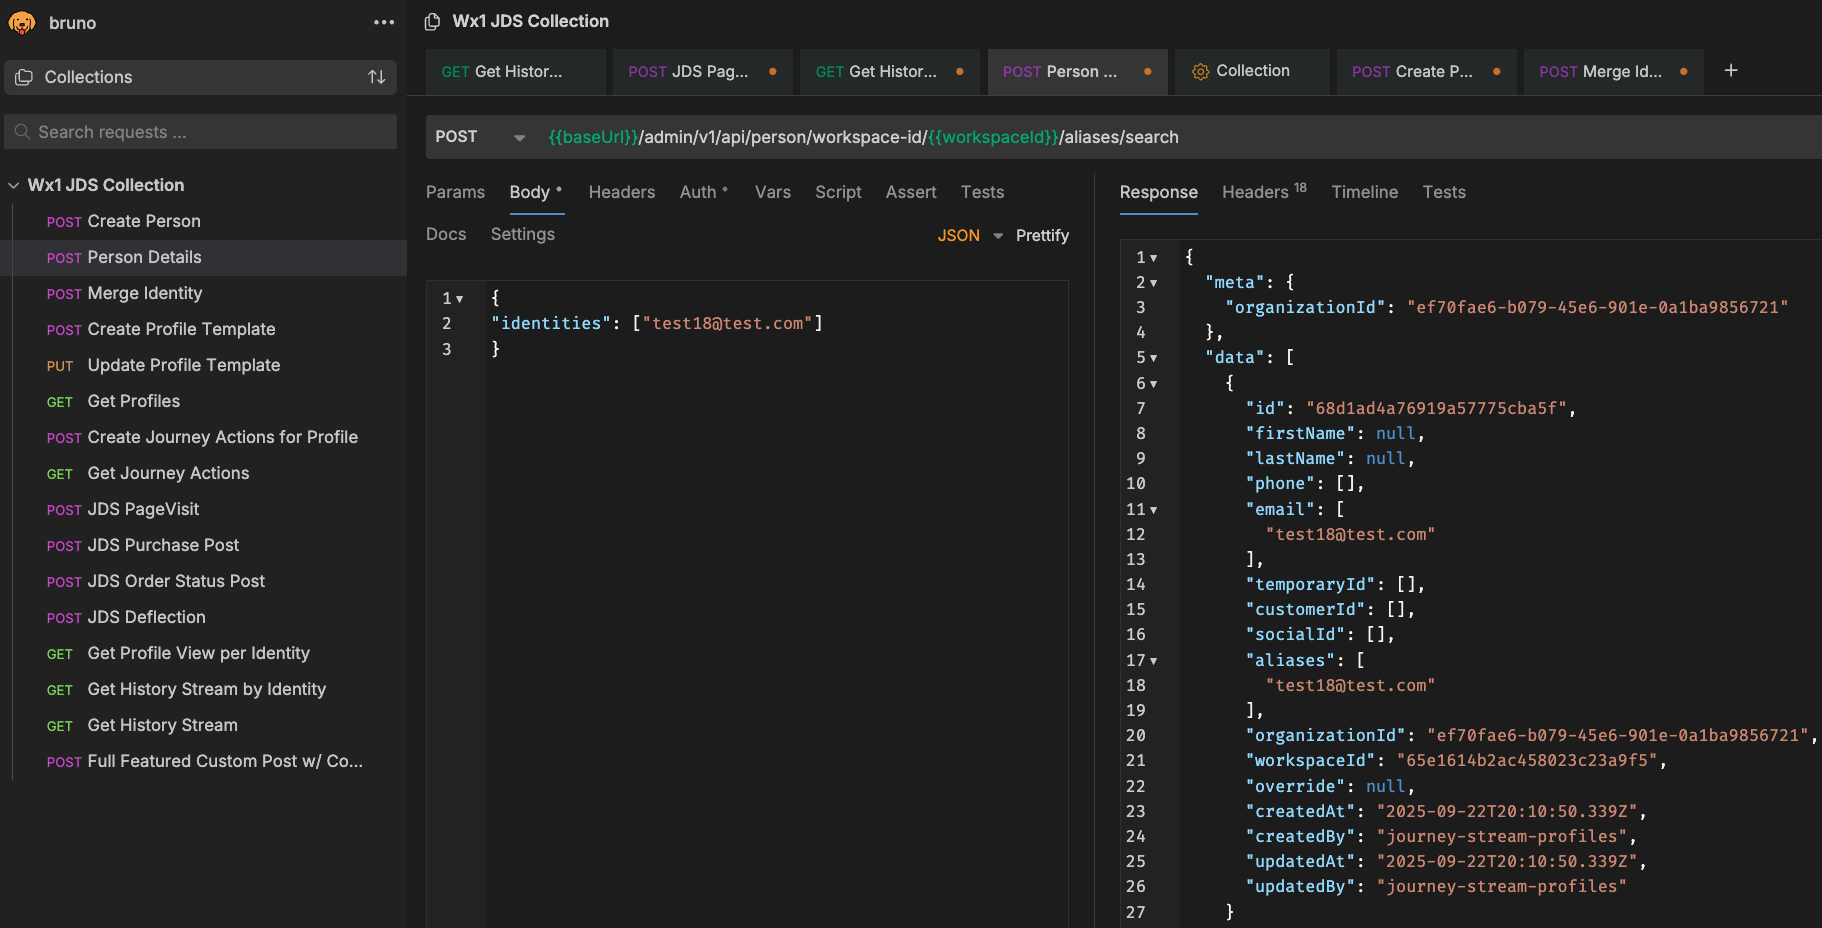Screen dimensions: 1822x928
Task: Go to the Vars tab
Action: click(772, 192)
